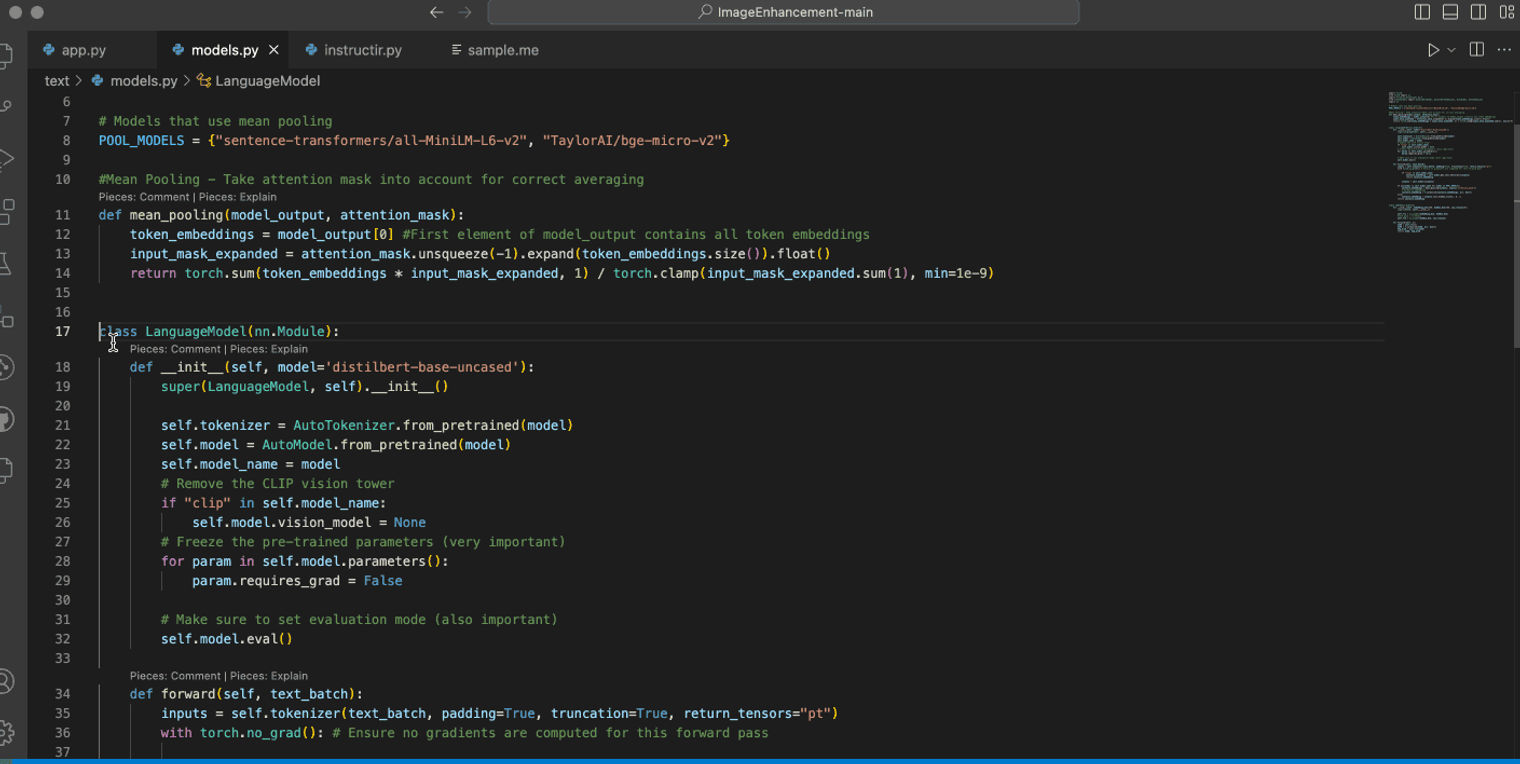This screenshot has height=764, width=1520.
Task: Go back using the left arrow
Action: (436, 12)
